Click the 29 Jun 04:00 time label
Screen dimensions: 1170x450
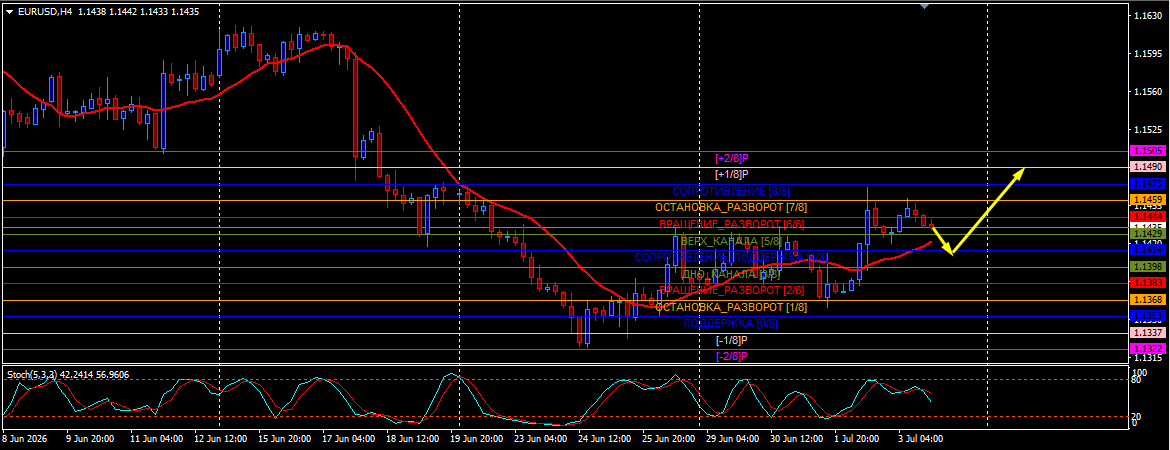[x=733, y=439]
